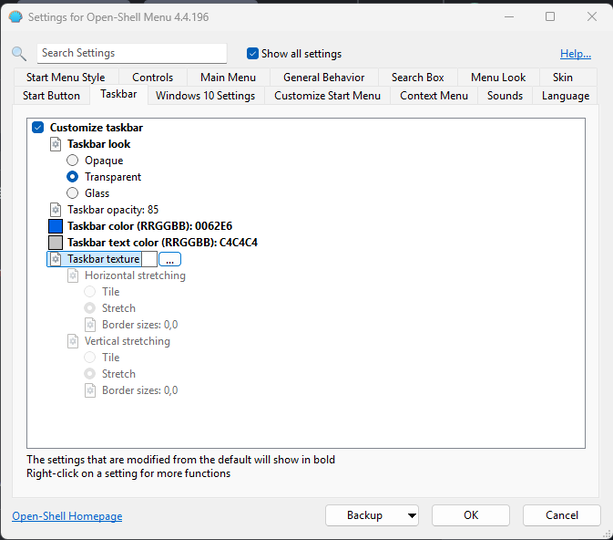
Task: Visit the Open-Shell Homepage link
Action: 67,516
